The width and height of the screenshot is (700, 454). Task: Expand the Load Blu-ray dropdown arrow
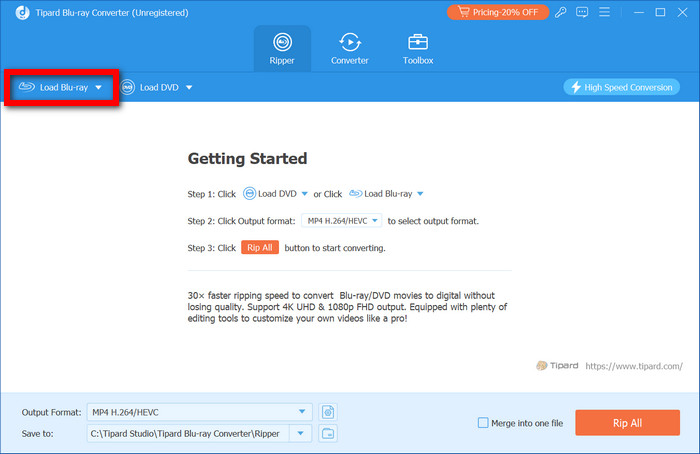[98, 88]
